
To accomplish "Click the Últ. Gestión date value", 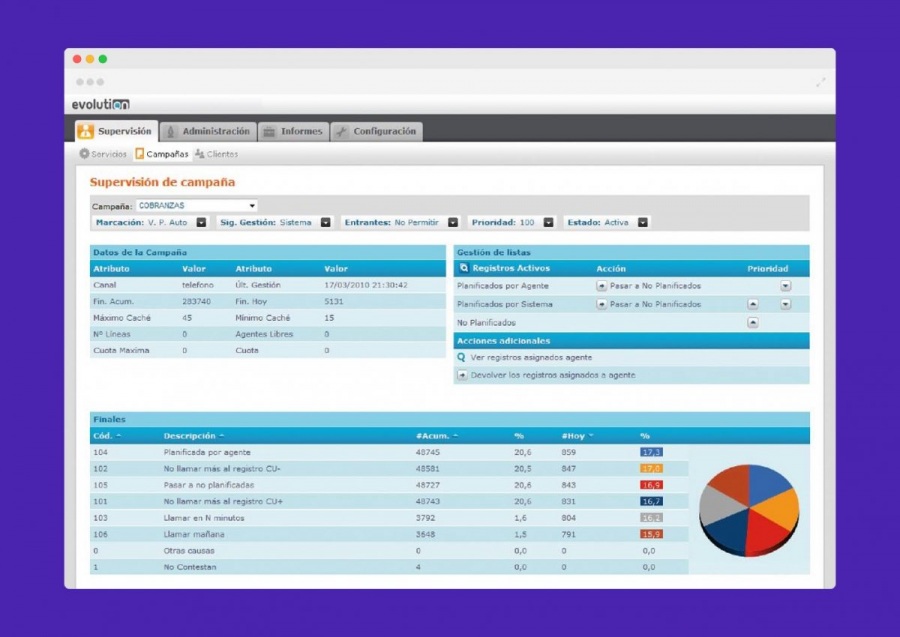I will [x=366, y=285].
